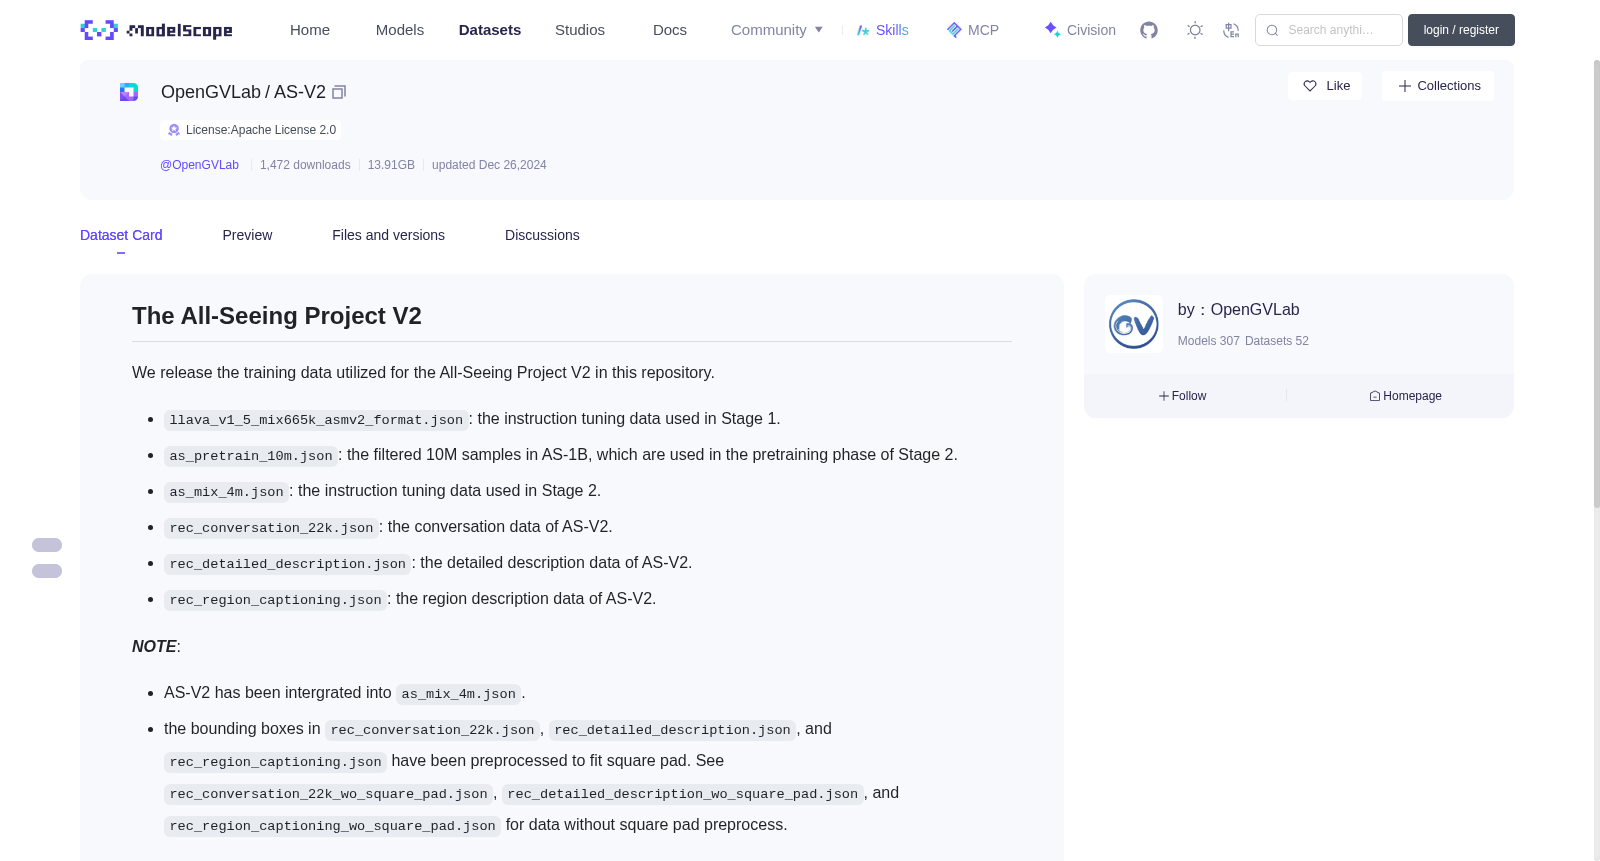Click the '13.91GB' size text
The height and width of the screenshot is (861, 1600).
point(391,165)
